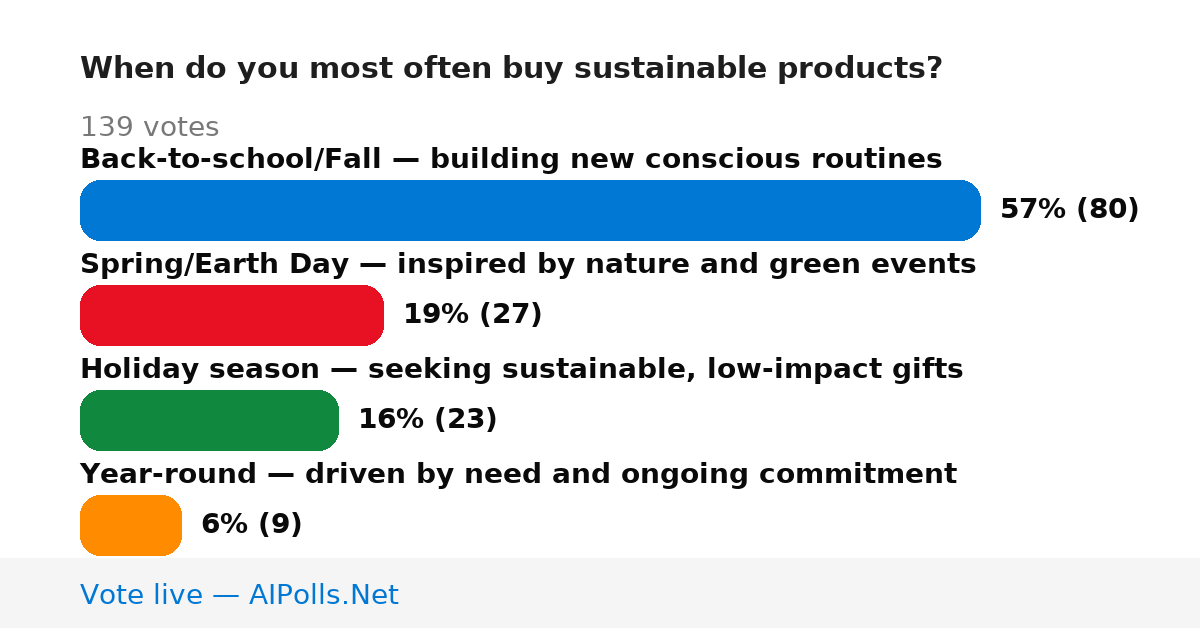Click the orange Year-round result bar

pos(131,525)
